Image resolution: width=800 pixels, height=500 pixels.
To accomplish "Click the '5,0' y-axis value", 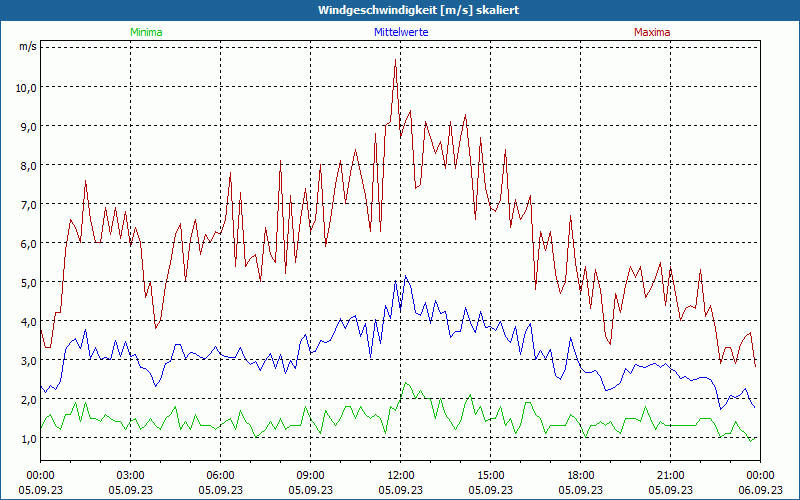I will point(29,282).
